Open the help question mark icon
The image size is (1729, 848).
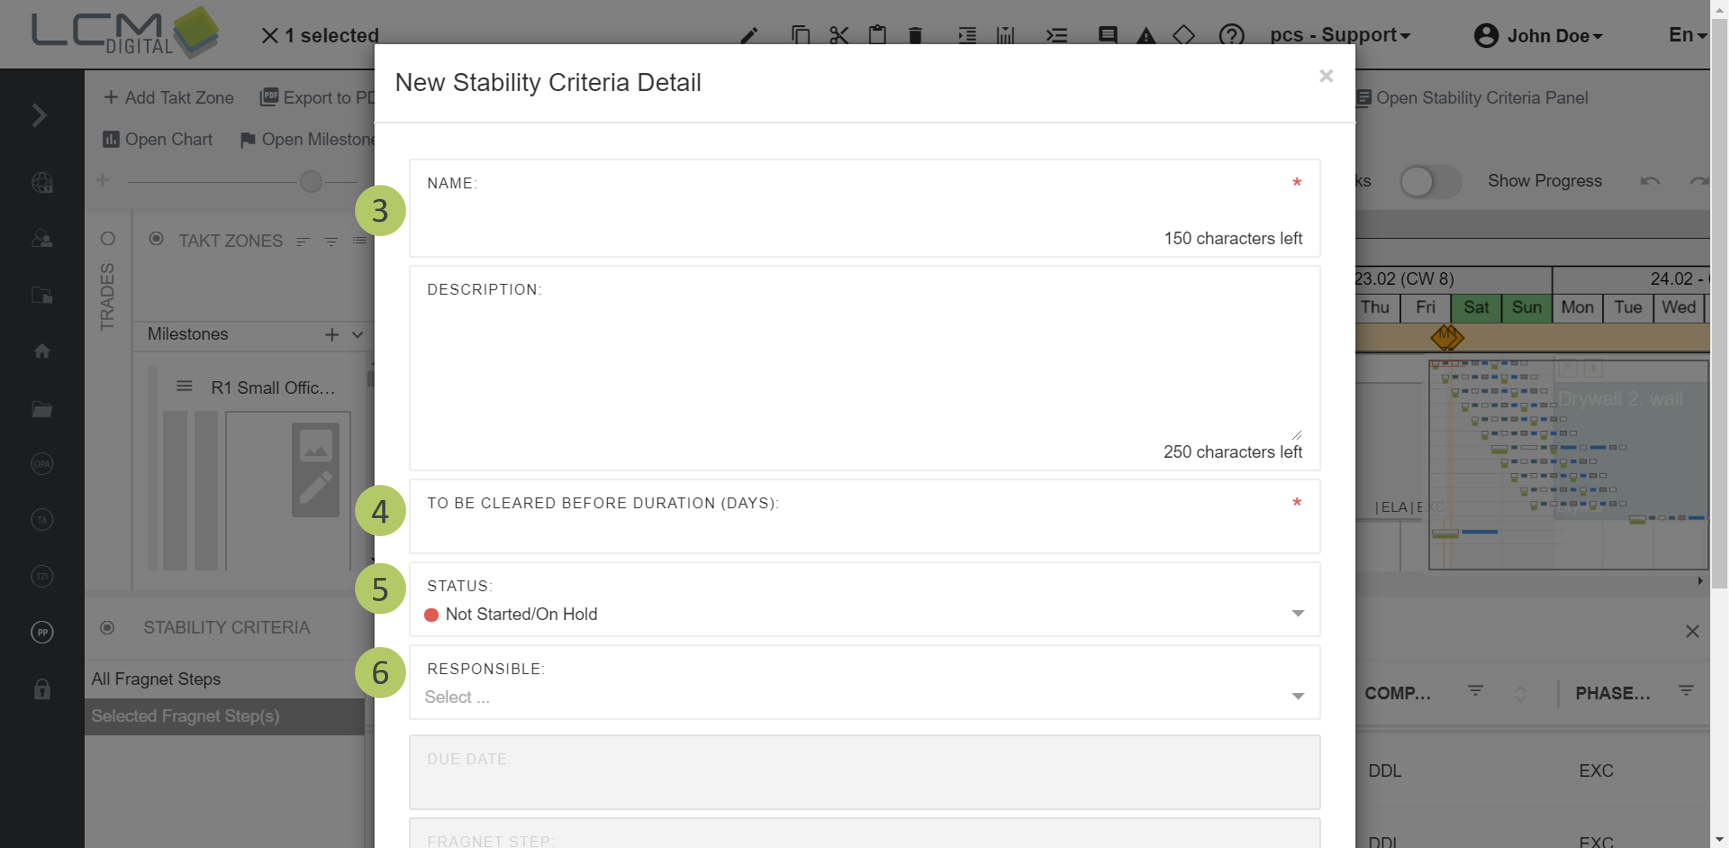(1231, 35)
